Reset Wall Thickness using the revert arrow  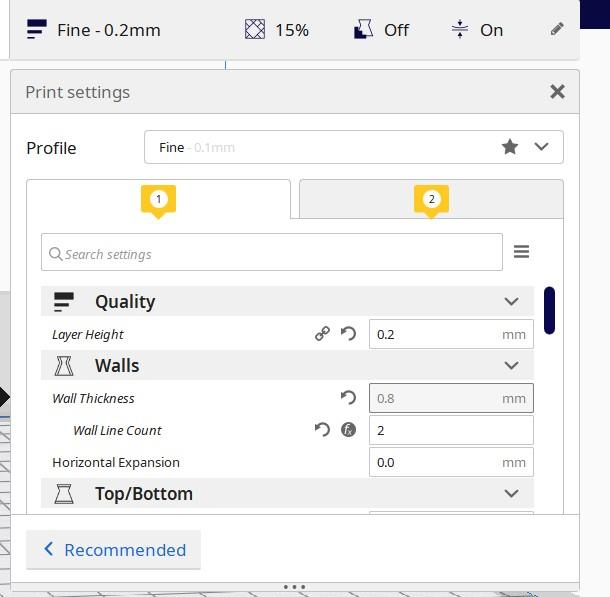point(348,397)
